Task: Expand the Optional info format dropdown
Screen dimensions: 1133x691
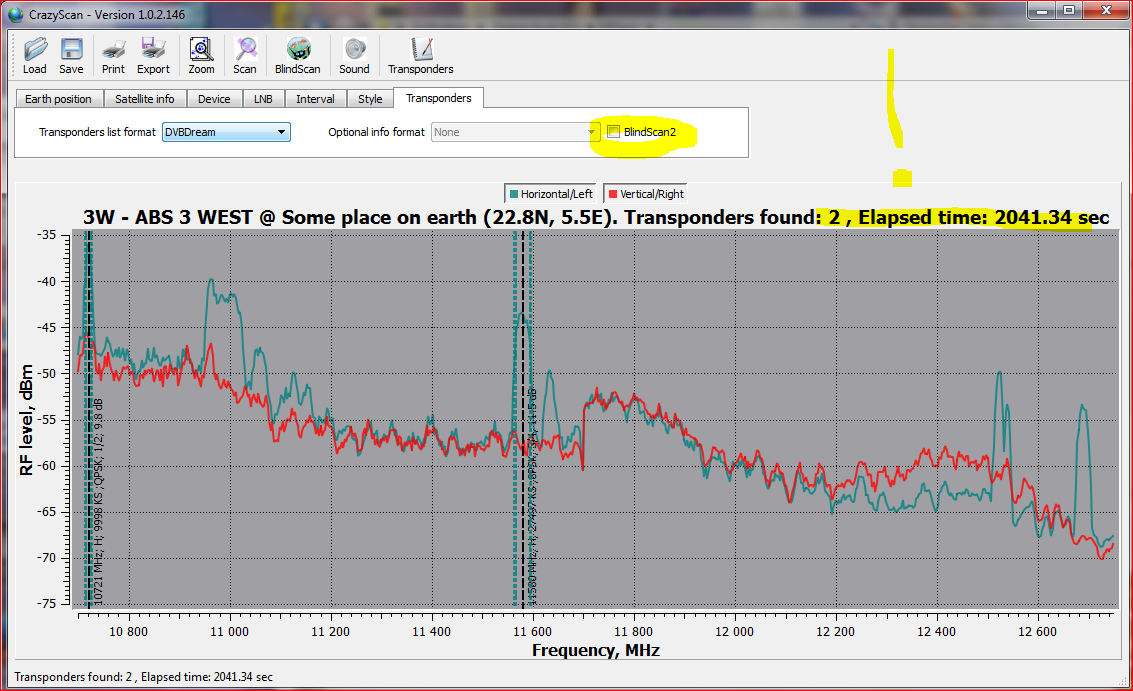Action: (515, 132)
